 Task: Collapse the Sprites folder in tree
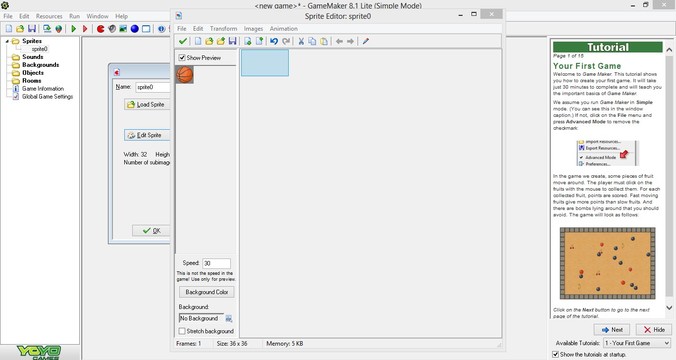point(7,41)
